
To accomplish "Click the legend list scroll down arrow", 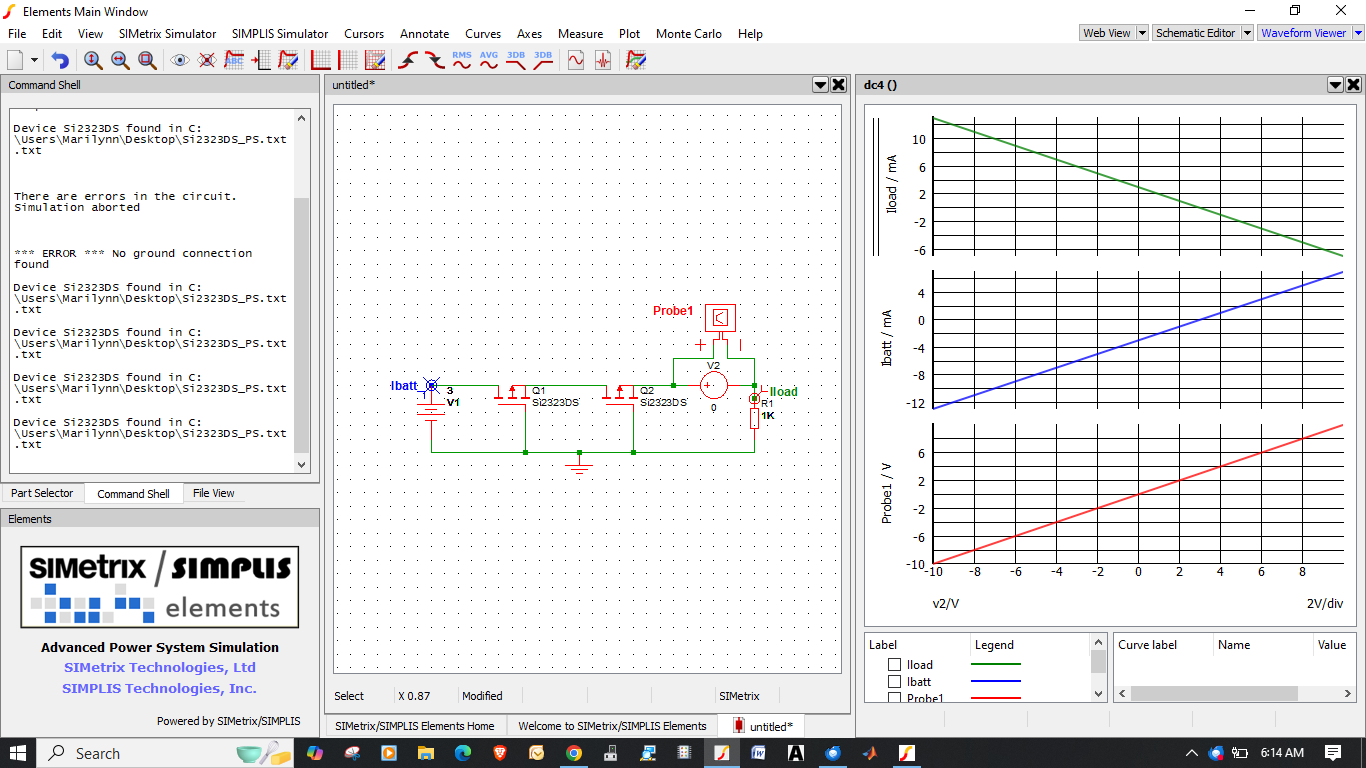I will tap(1098, 693).
